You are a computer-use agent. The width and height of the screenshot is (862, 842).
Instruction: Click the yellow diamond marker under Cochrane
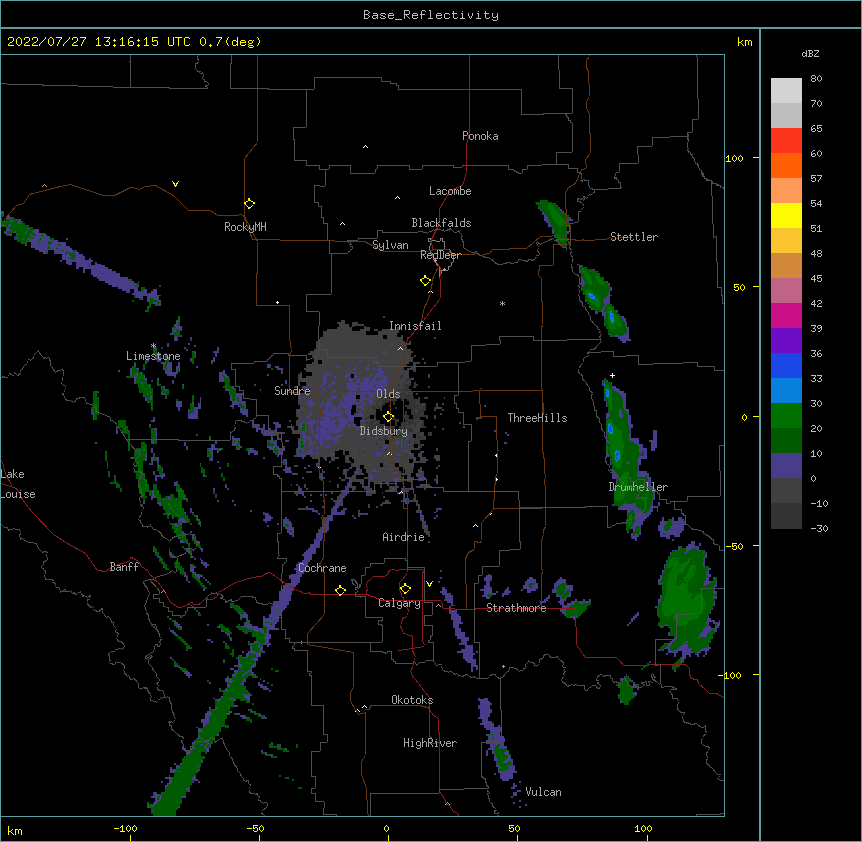tap(340, 590)
